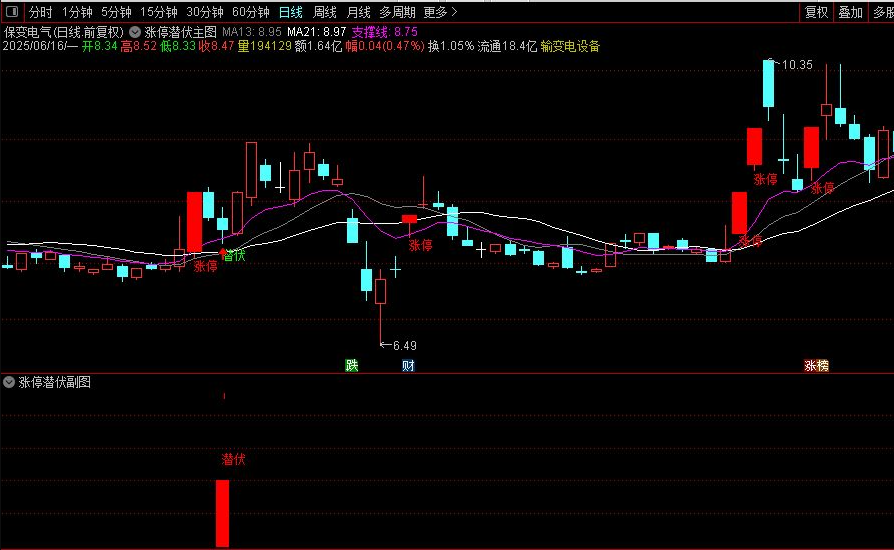The height and width of the screenshot is (550, 894).
Task: Click the green 跌 event marker
Action: click(x=352, y=365)
